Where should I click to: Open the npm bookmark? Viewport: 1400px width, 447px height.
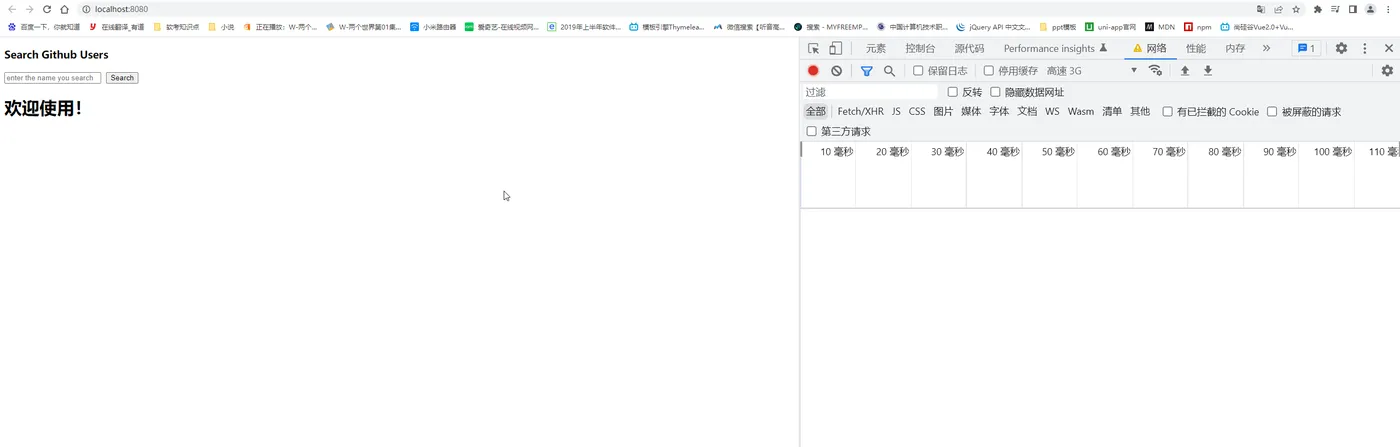1197,27
